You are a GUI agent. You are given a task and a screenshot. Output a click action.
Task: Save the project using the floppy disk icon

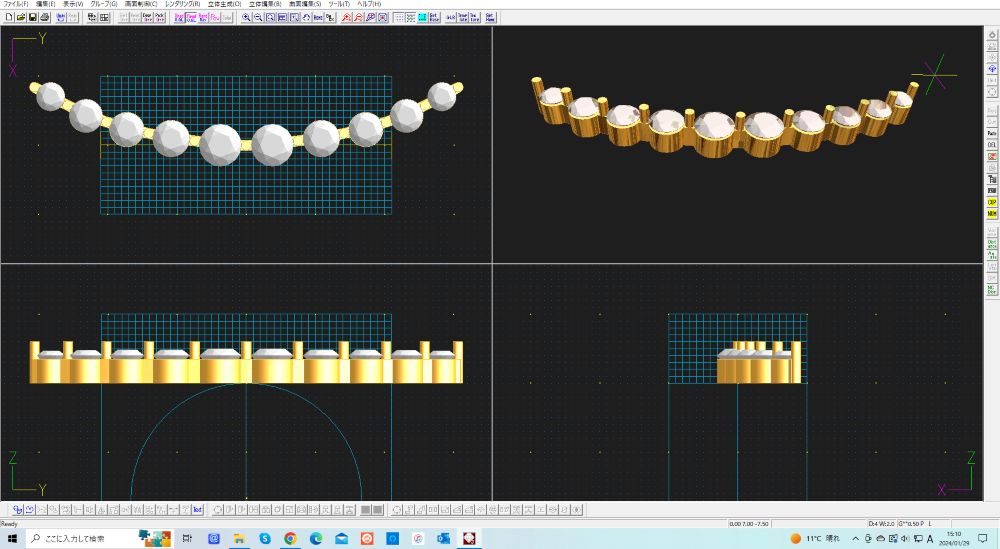pyautogui.click(x=33, y=18)
